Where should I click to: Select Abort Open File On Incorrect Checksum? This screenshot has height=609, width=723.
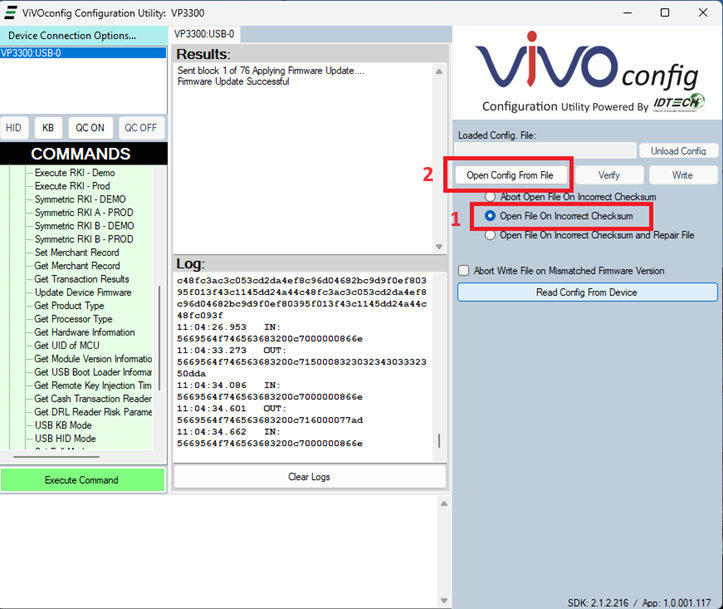click(490, 197)
